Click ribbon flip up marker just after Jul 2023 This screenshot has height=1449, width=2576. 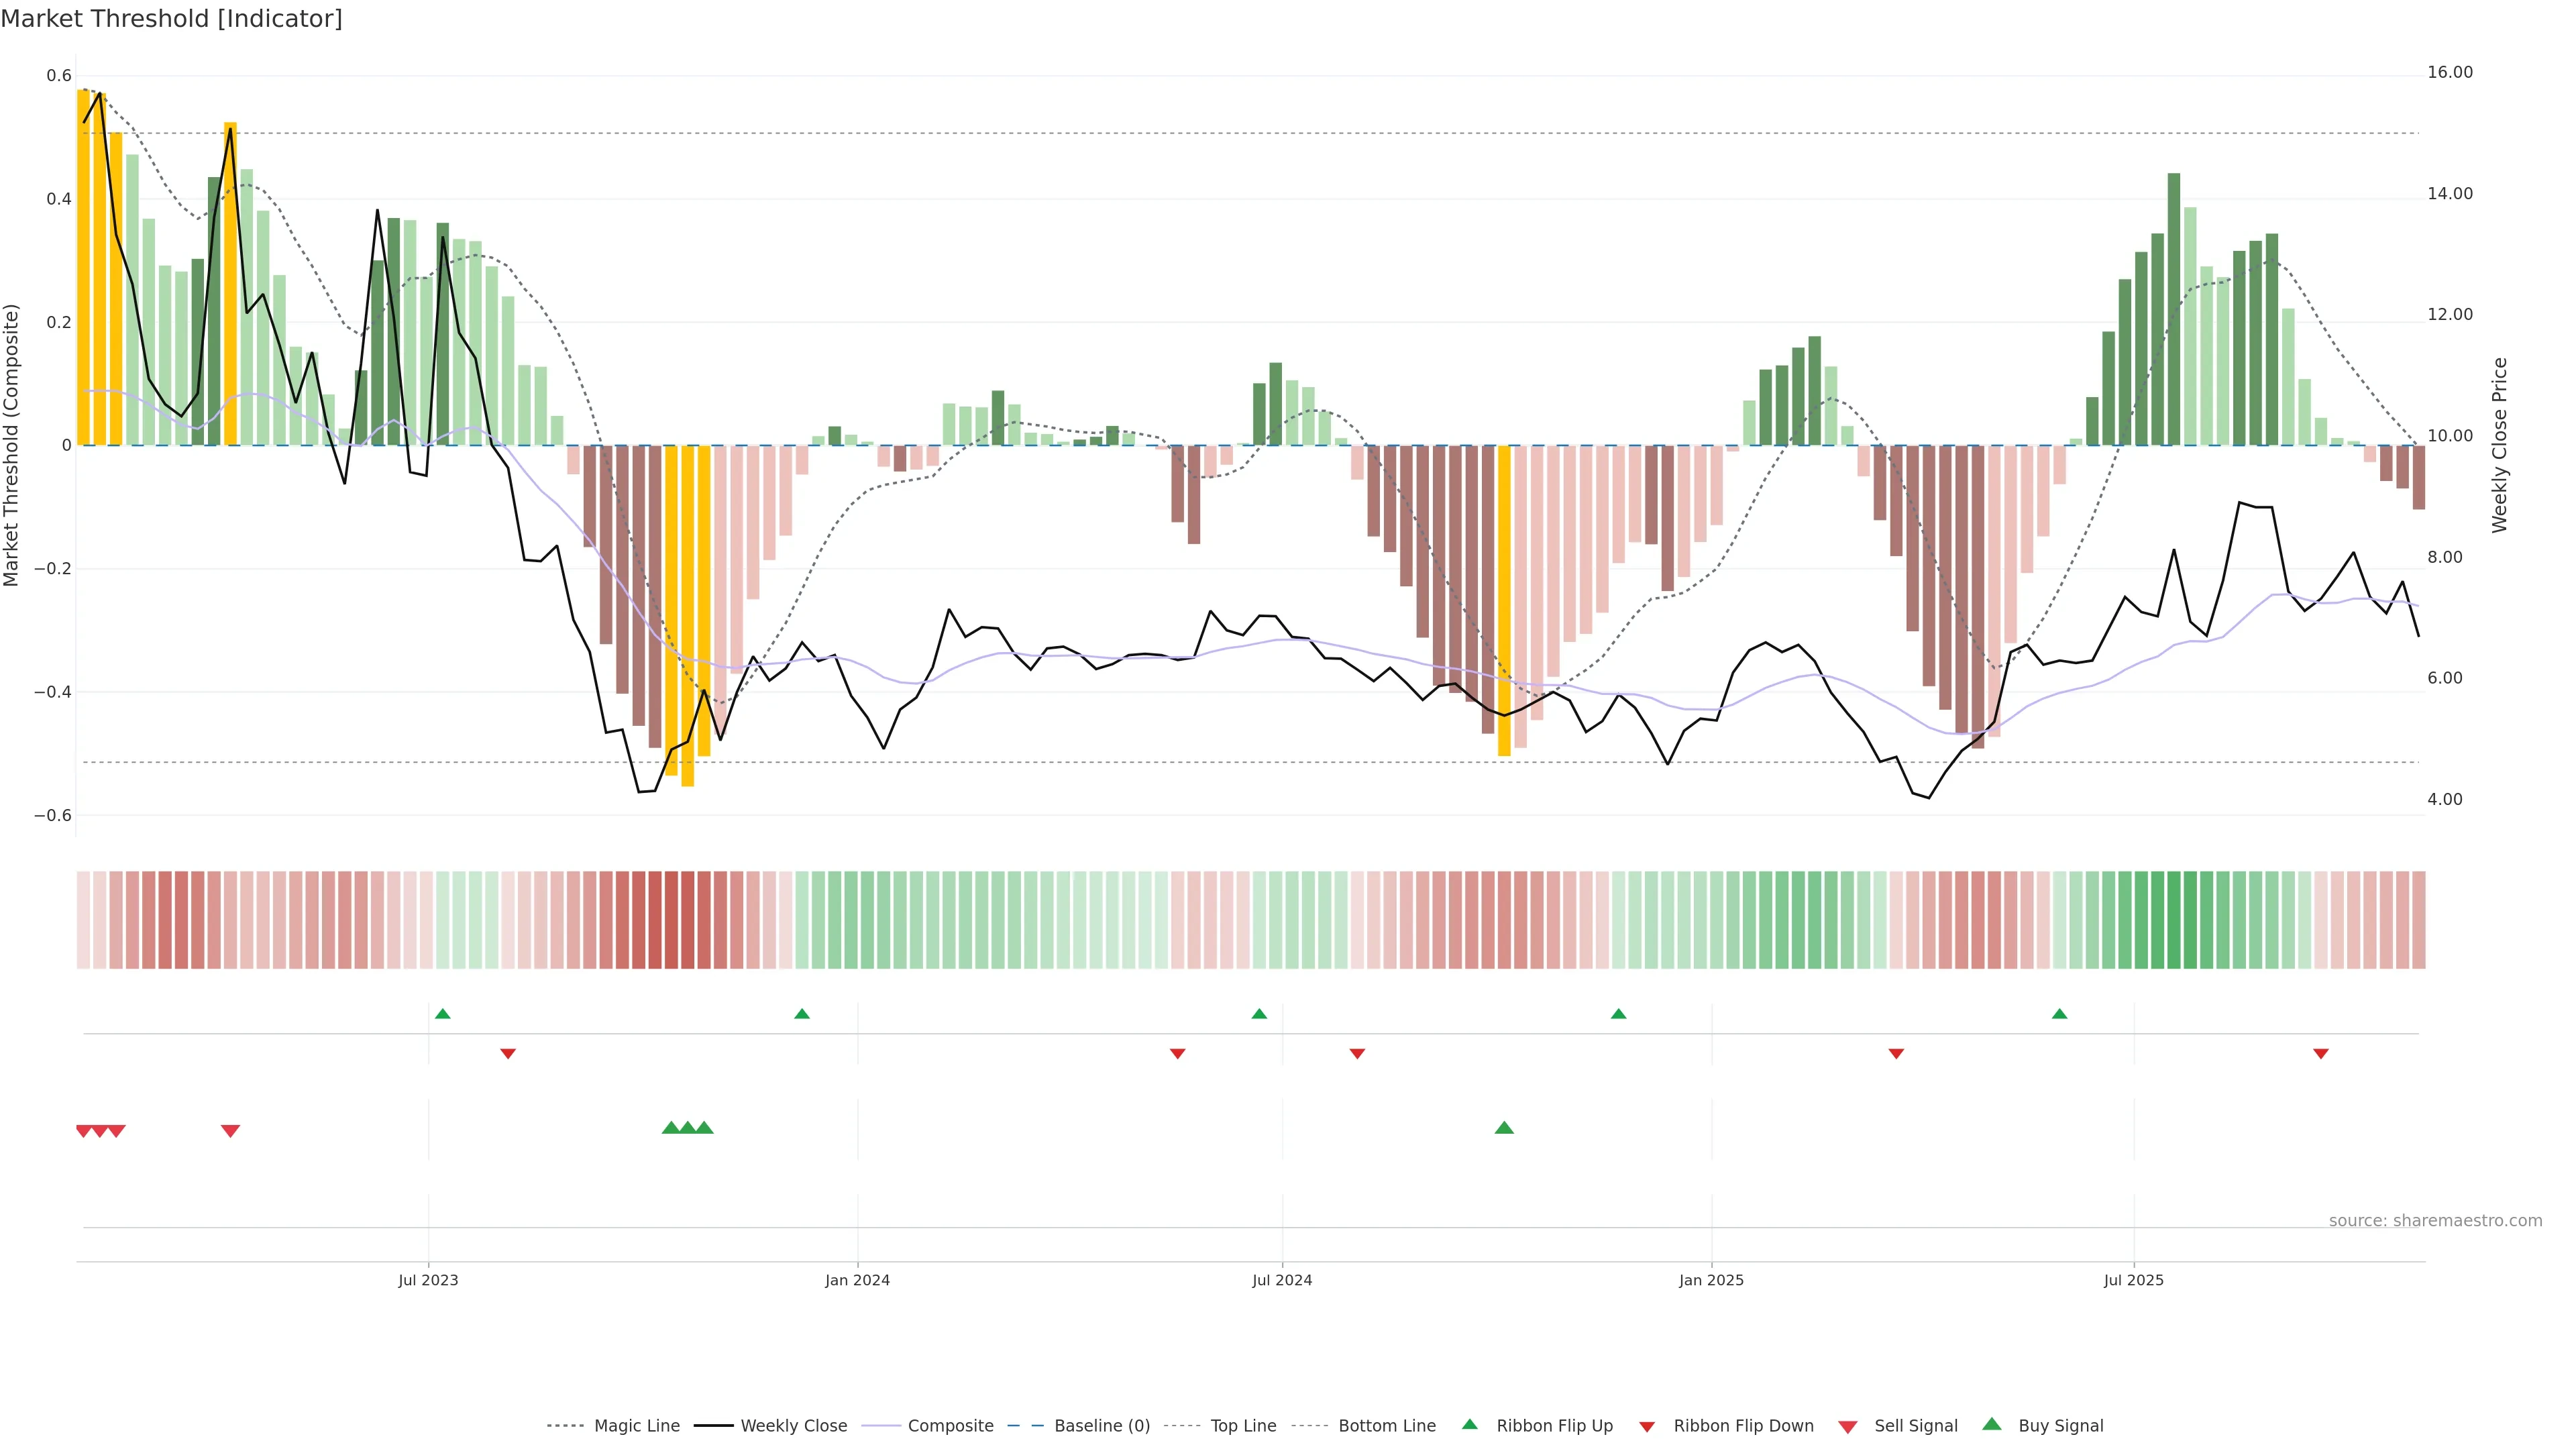[x=443, y=1014]
